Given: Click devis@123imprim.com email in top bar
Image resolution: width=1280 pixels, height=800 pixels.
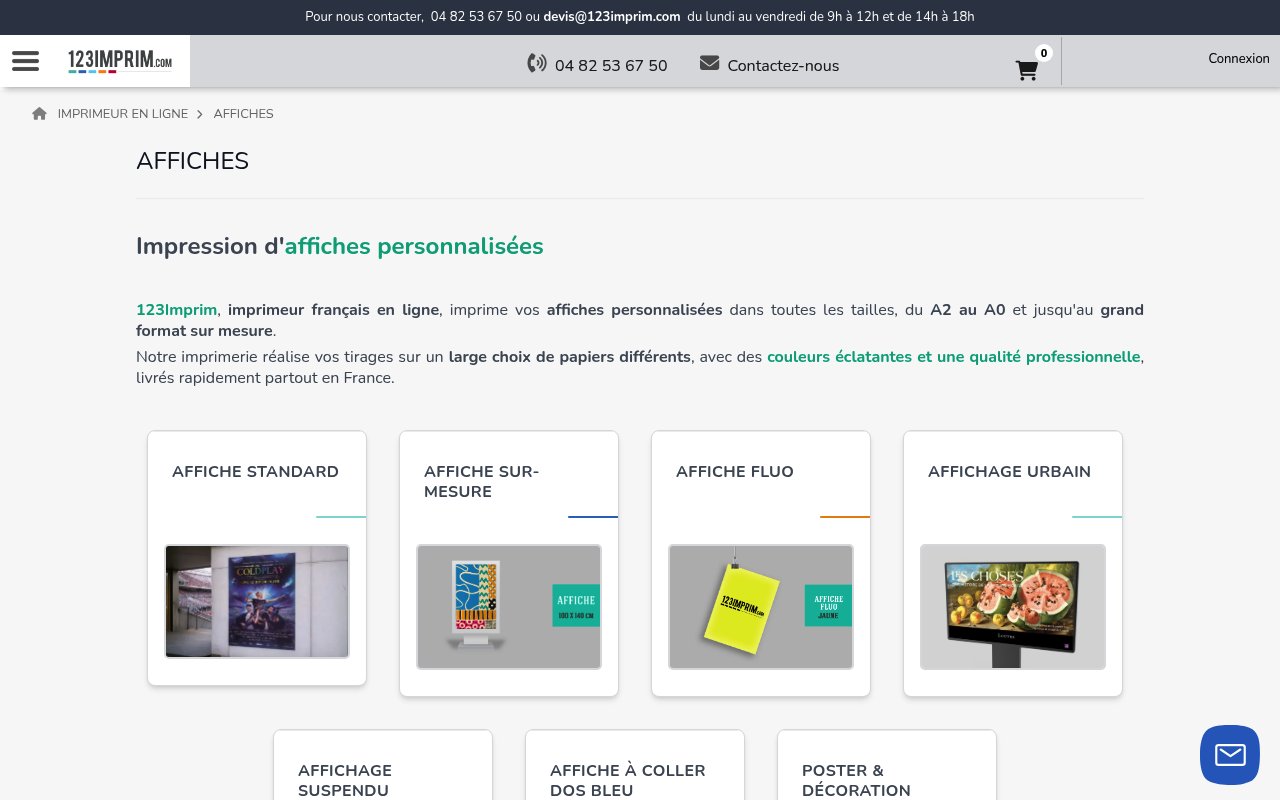Looking at the screenshot, I should coord(612,16).
